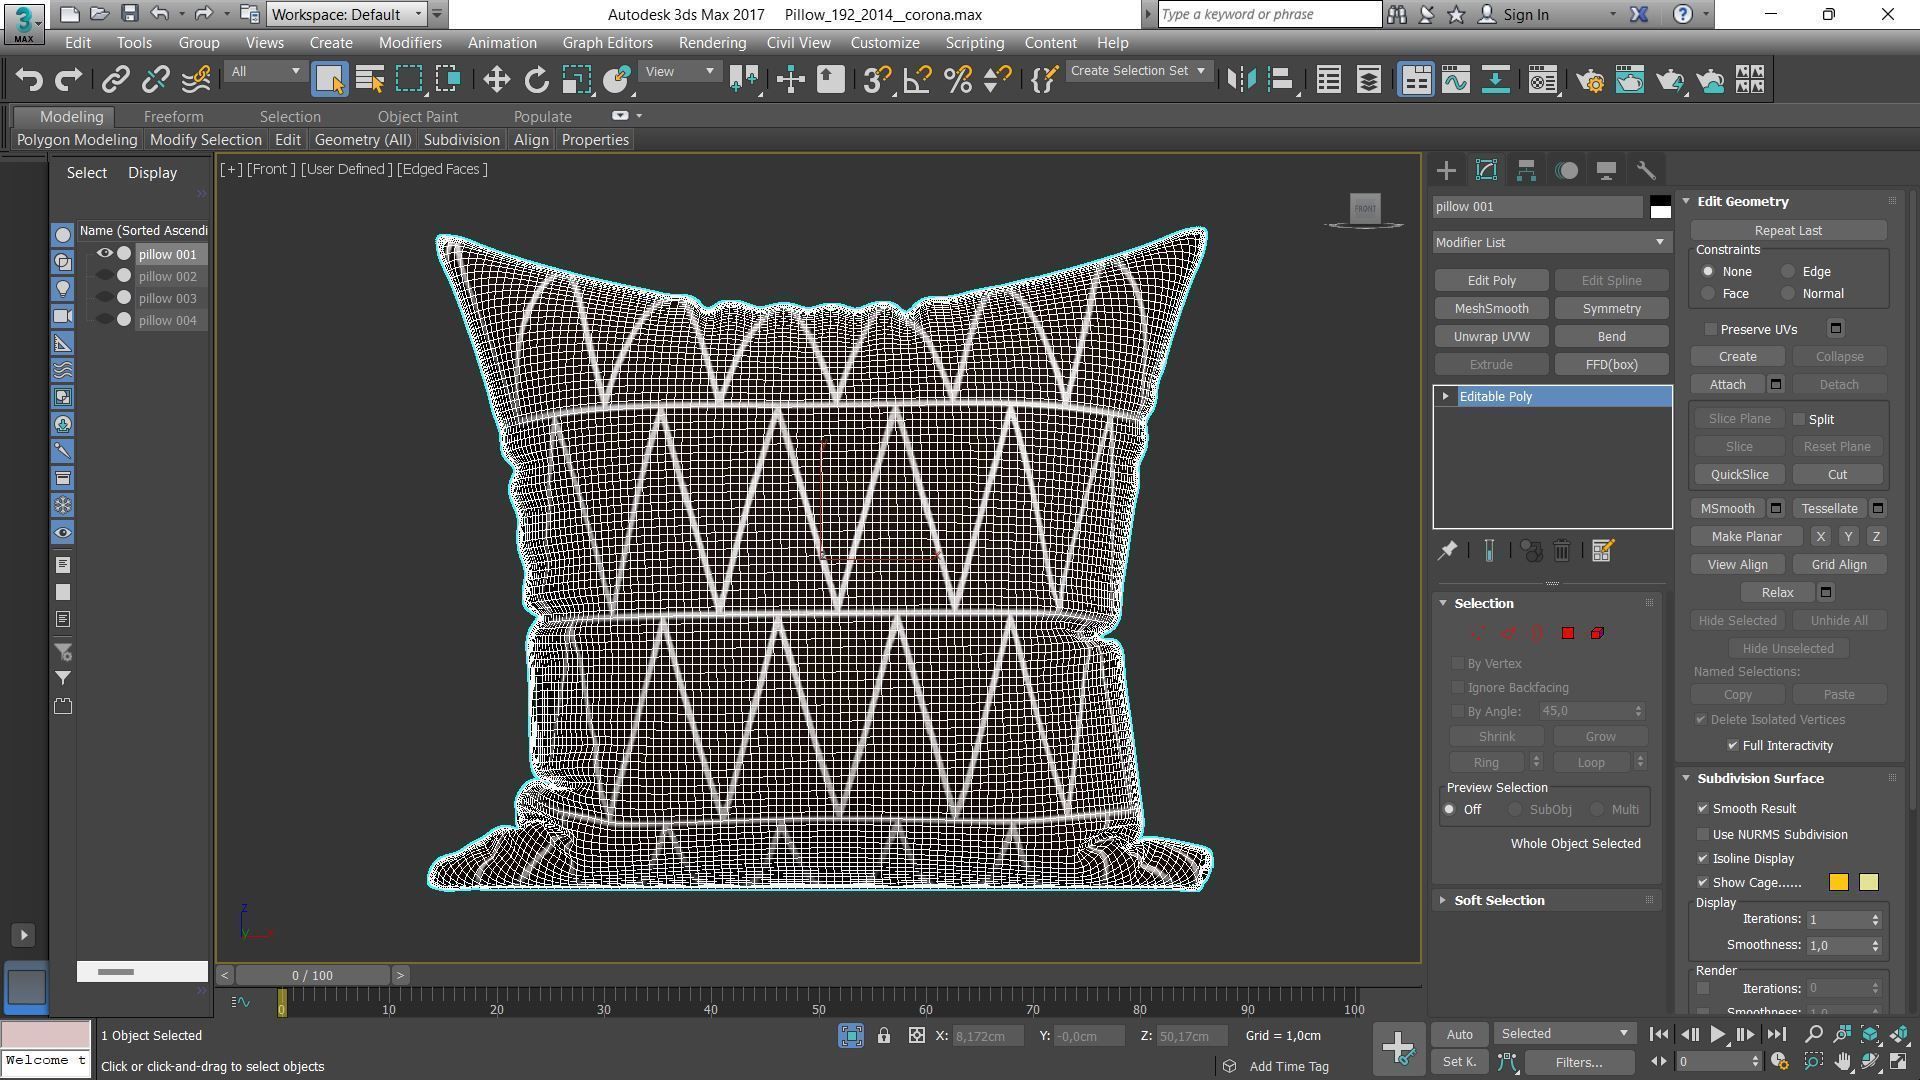This screenshot has width=1920, height=1080.
Task: Click the MeshSmooth modifier button
Action: click(1491, 309)
